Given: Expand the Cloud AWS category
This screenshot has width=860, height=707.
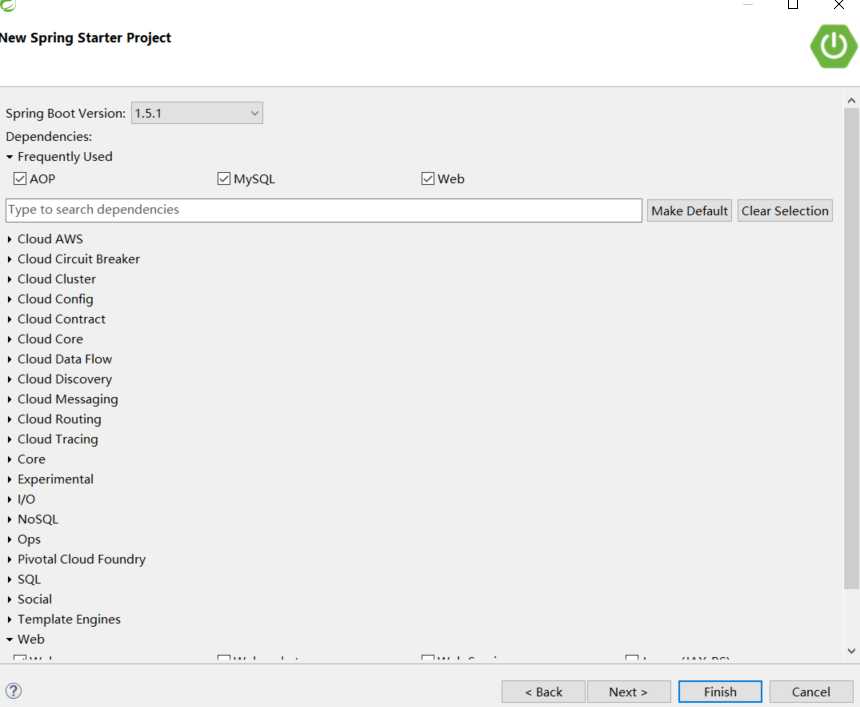Looking at the screenshot, I should coord(9,239).
